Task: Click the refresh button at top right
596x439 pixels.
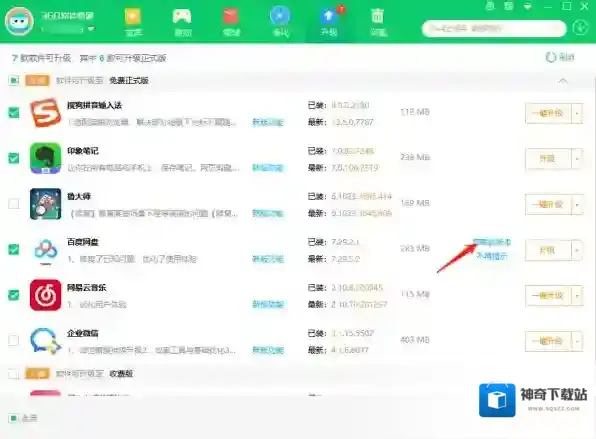Action: [560, 57]
